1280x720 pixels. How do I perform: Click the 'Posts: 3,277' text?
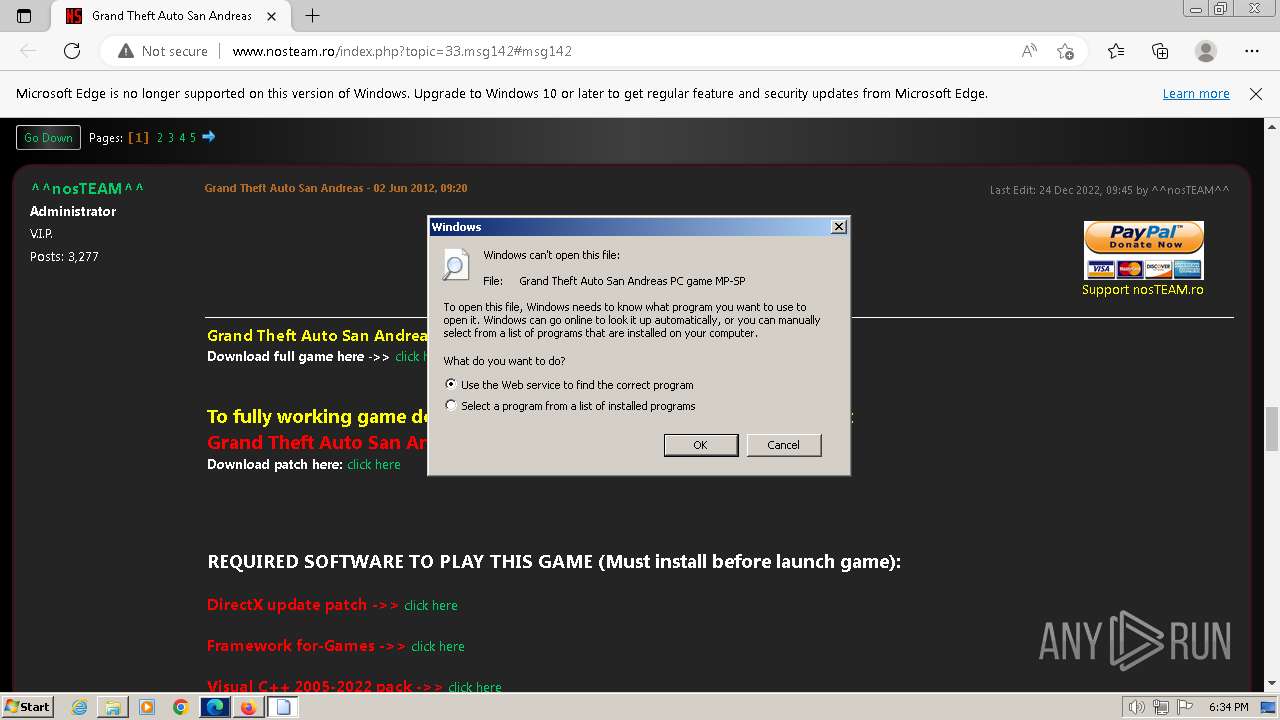pyautogui.click(x=64, y=257)
